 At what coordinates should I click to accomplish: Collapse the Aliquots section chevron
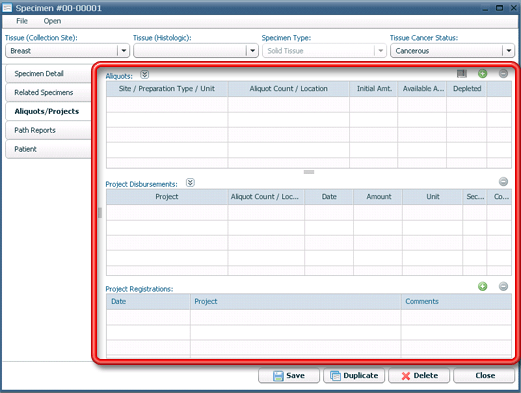click(144, 74)
